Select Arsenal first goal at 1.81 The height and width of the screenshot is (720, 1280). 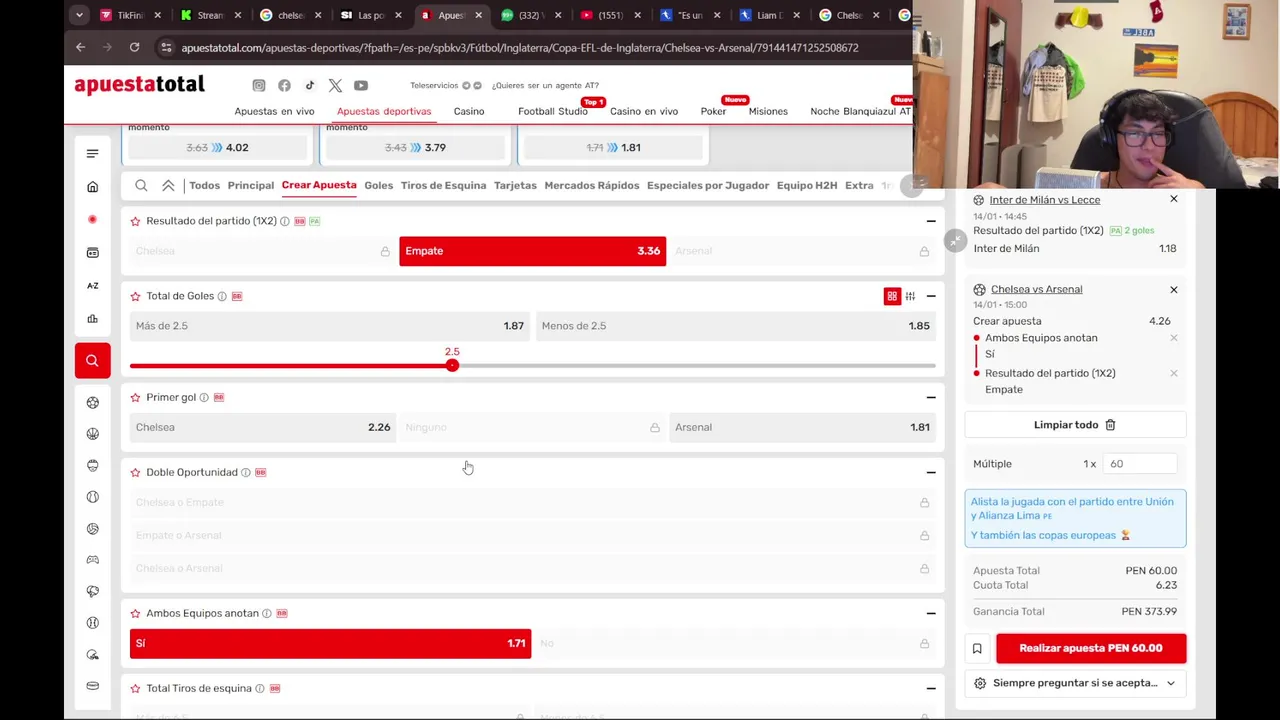[x=802, y=427]
